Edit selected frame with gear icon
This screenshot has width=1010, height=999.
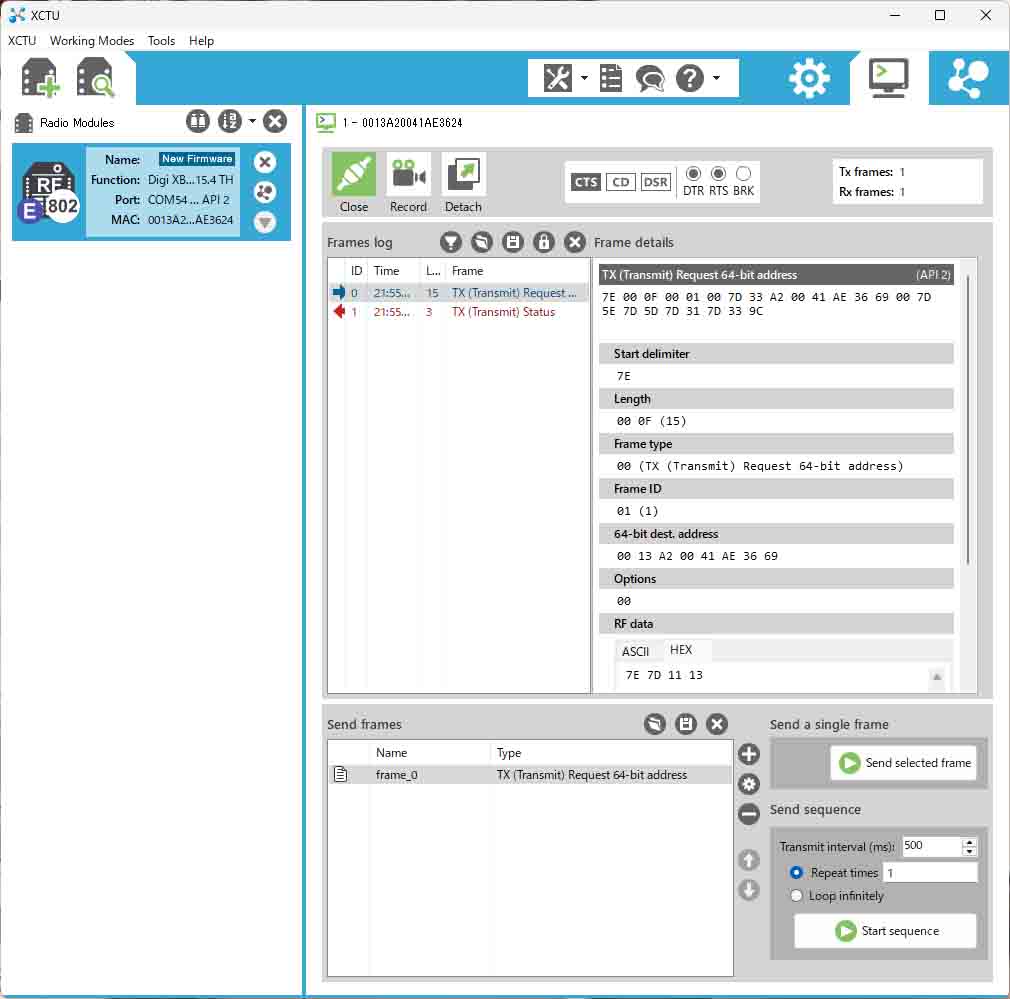(748, 784)
